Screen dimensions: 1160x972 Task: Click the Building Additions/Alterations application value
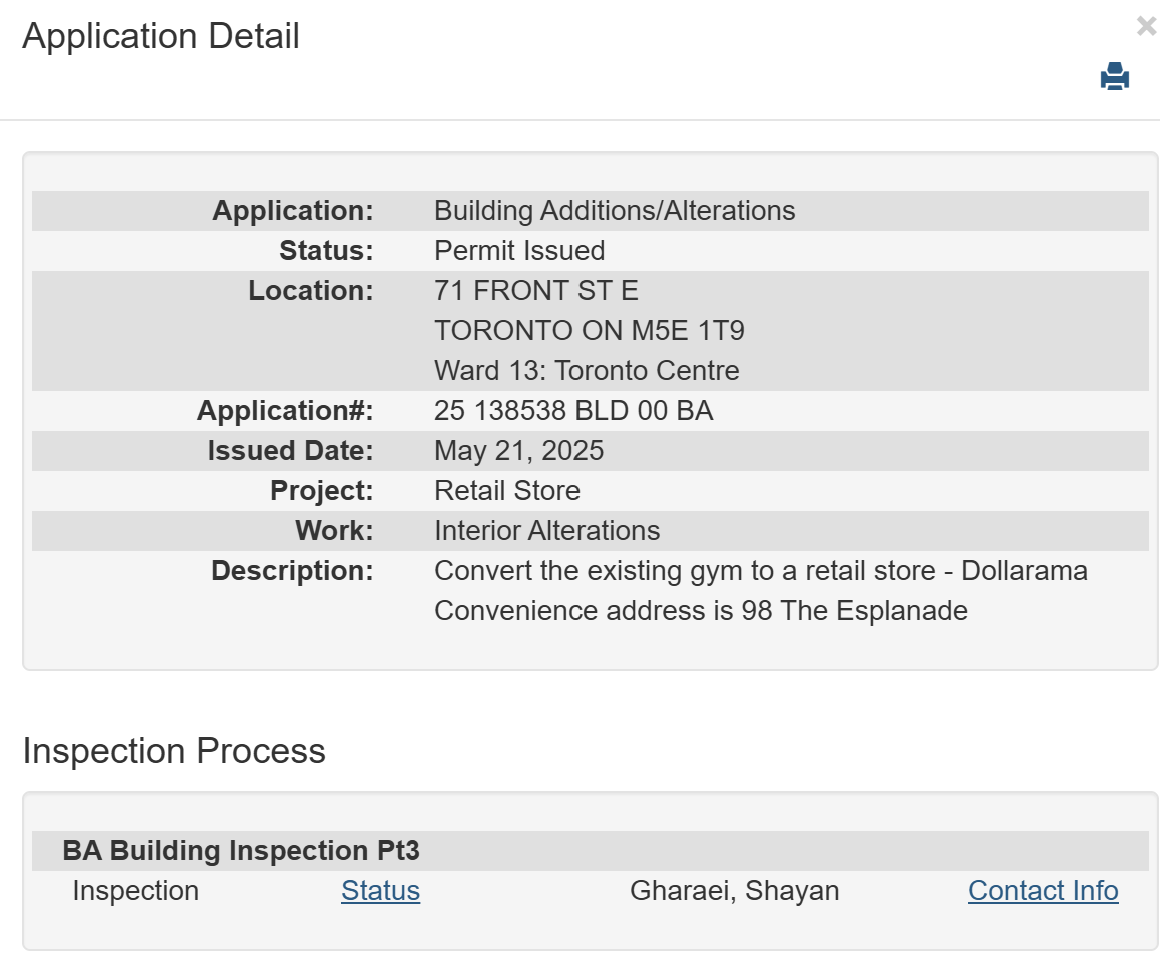[x=614, y=211]
